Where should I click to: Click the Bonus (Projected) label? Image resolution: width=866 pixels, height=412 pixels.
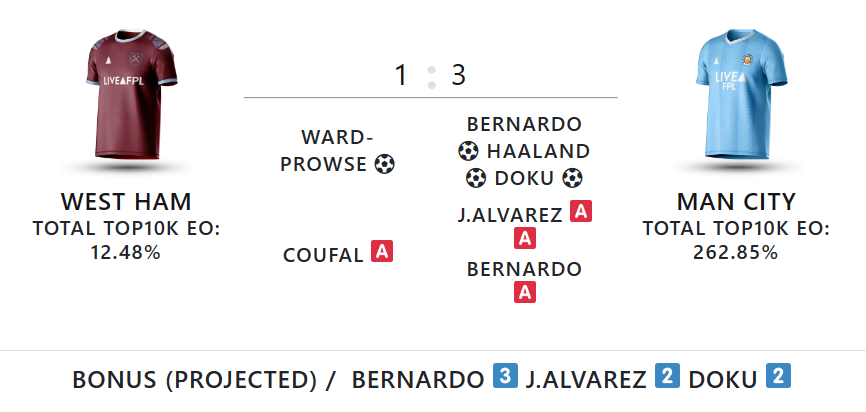point(194,379)
